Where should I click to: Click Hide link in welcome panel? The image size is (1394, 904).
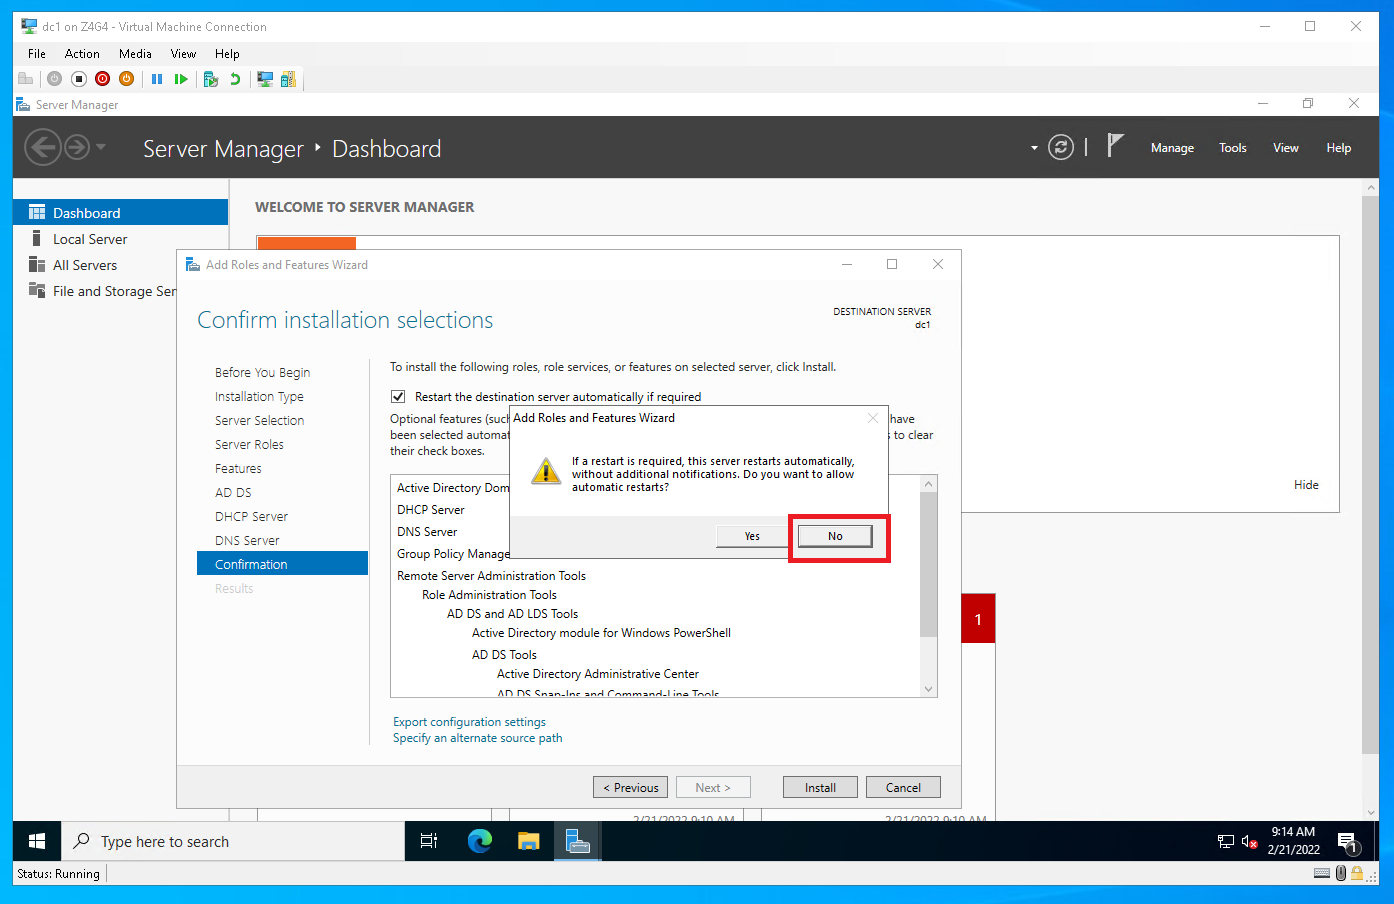point(1306,485)
